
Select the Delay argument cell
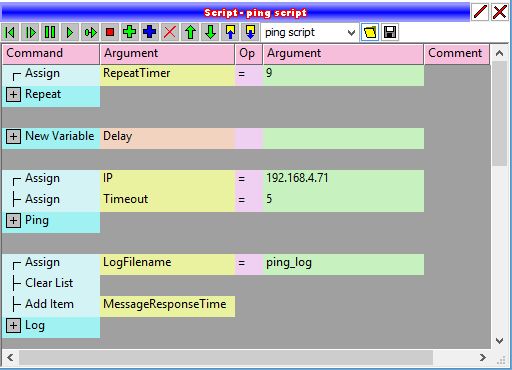167,138
